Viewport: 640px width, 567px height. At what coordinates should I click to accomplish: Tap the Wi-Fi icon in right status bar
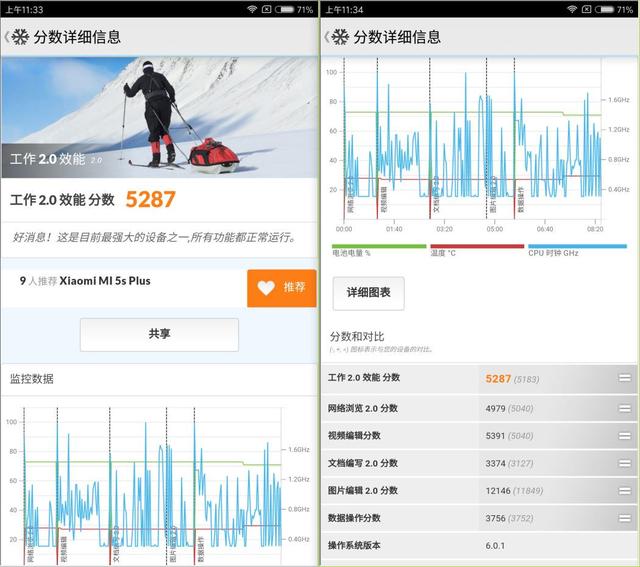coord(572,9)
